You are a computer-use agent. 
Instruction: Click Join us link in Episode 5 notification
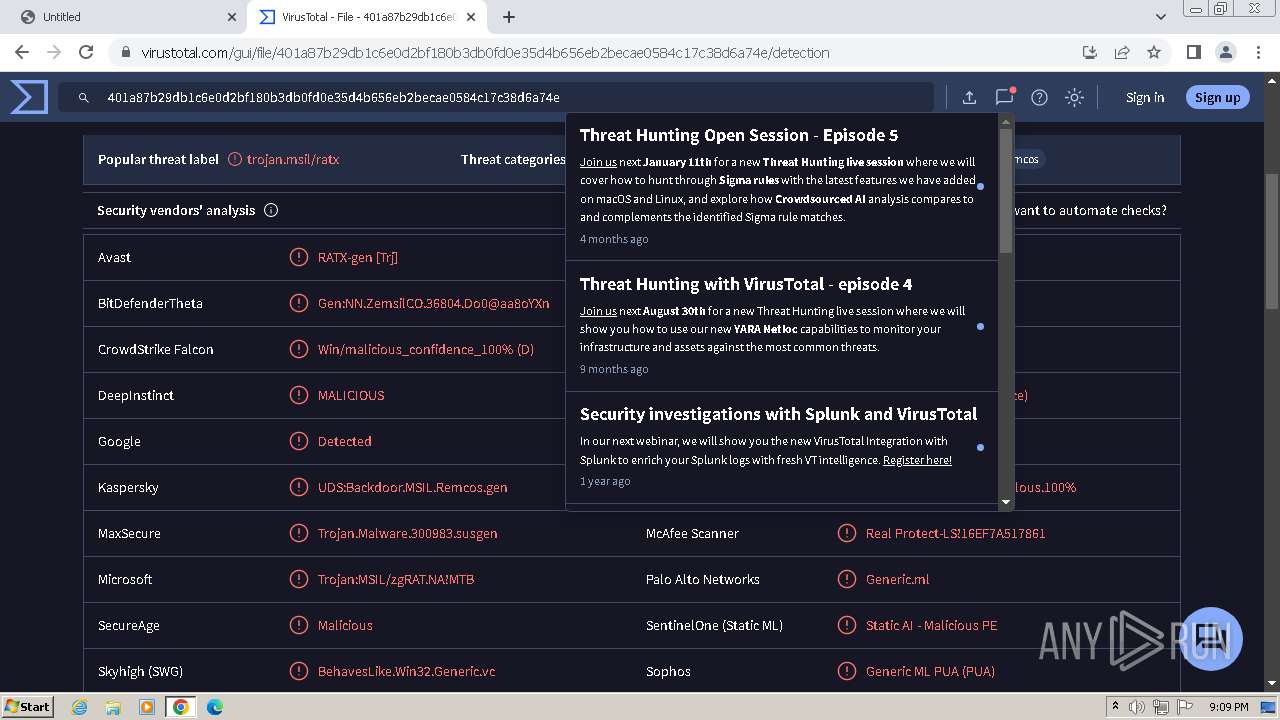pos(598,162)
